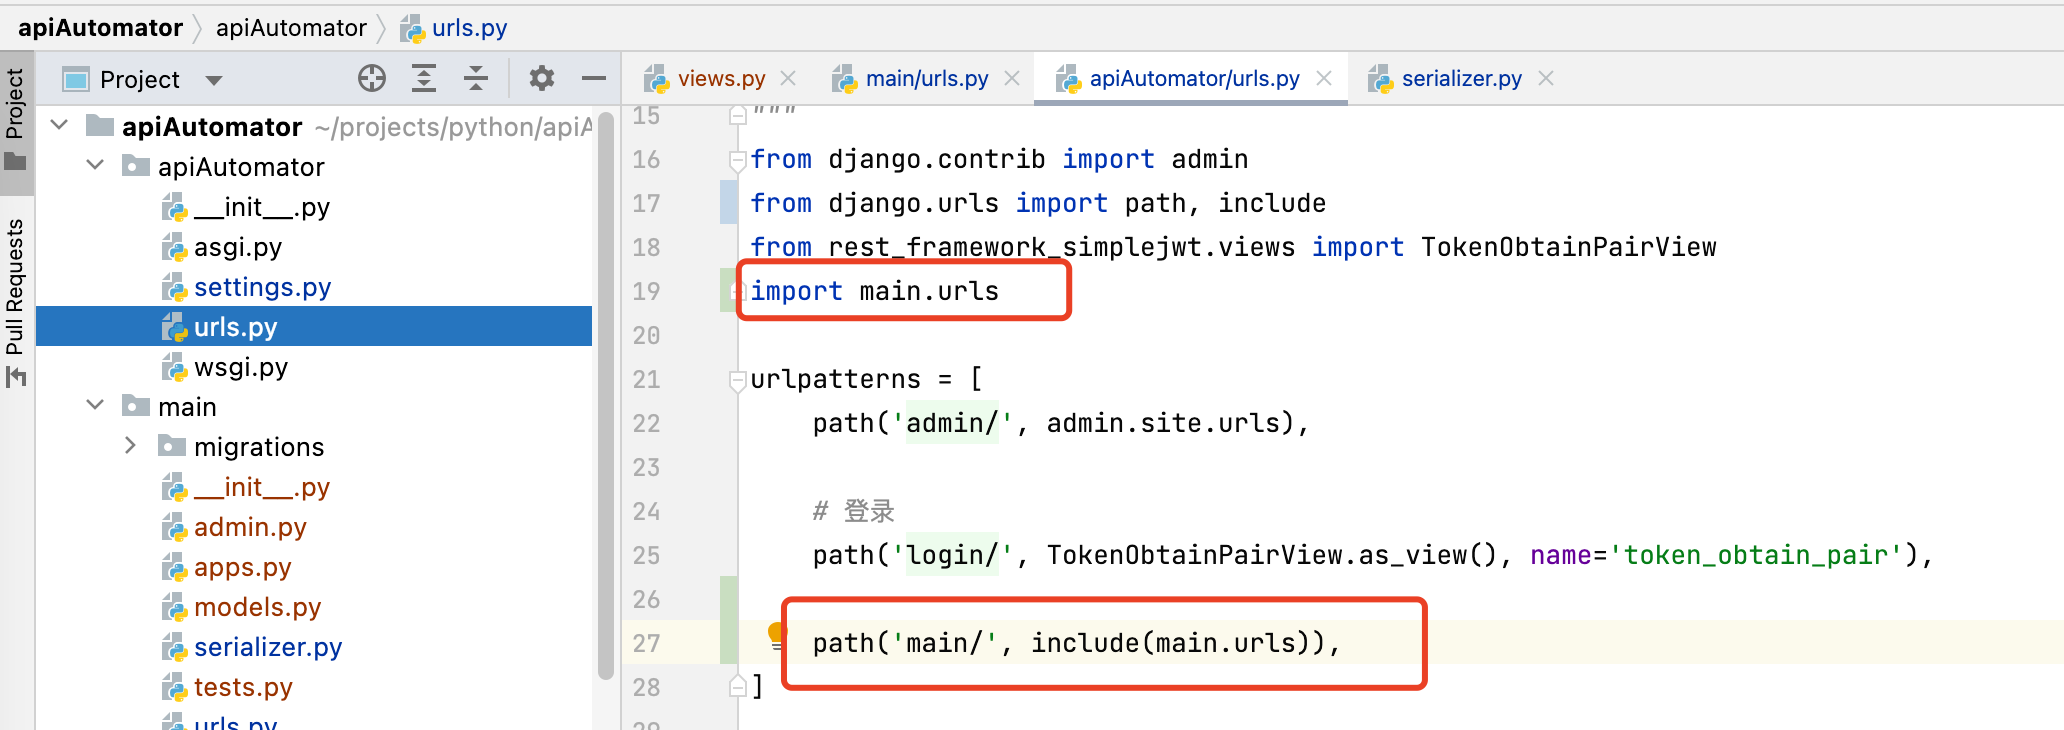Image resolution: width=2064 pixels, height=730 pixels.
Task: Click the Python file icon beside settings.py
Action: (x=174, y=287)
